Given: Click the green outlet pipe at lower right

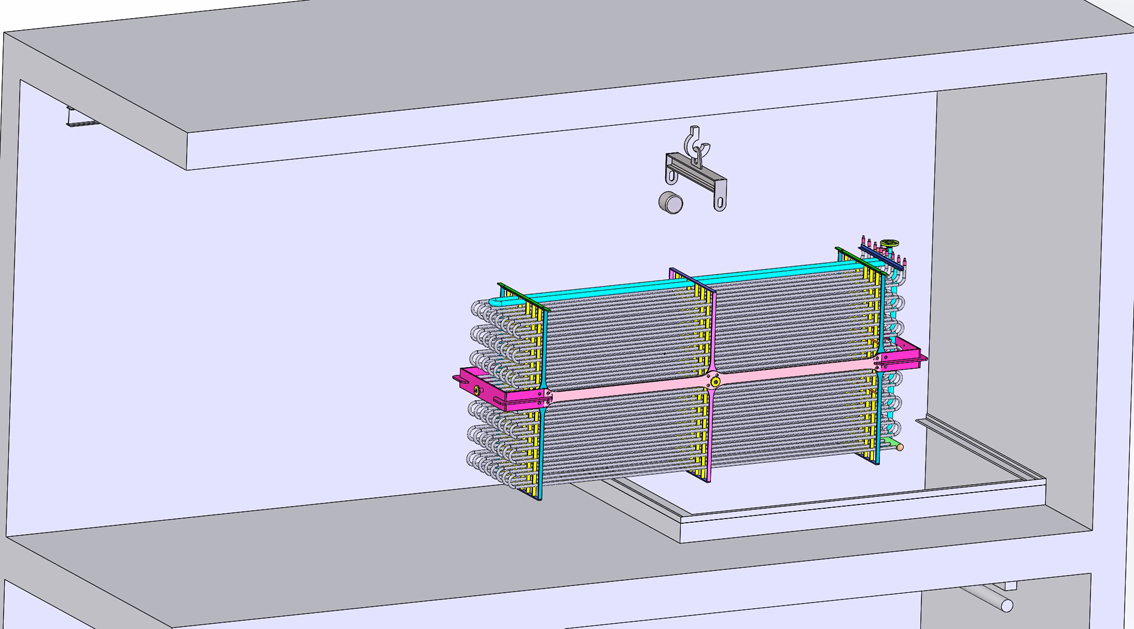Looking at the screenshot, I should click(x=890, y=441).
